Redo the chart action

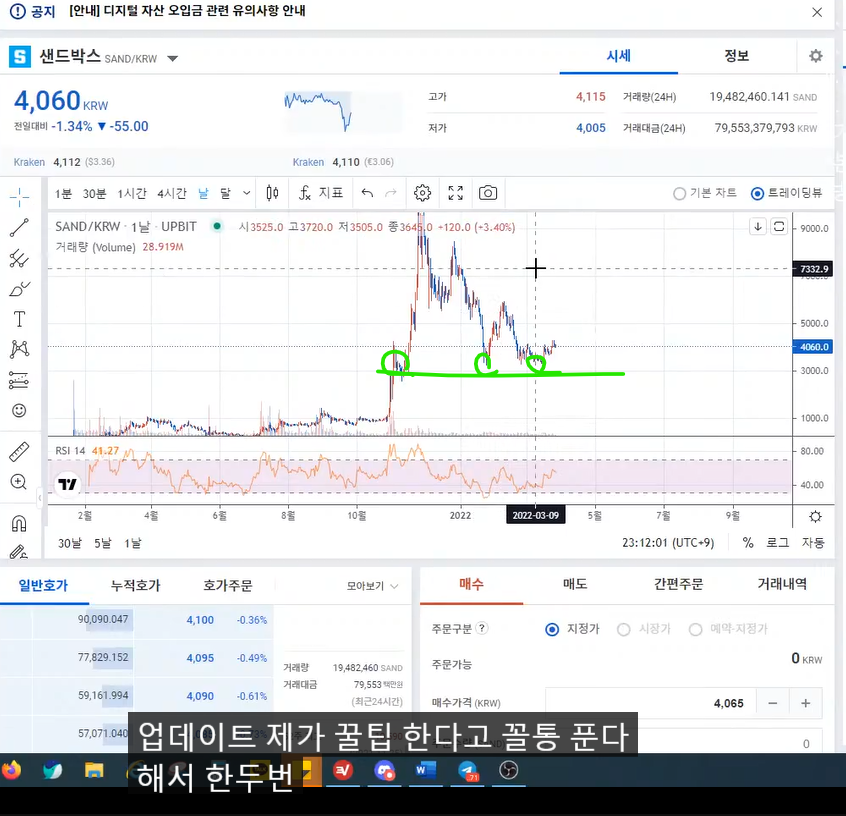[x=391, y=193]
